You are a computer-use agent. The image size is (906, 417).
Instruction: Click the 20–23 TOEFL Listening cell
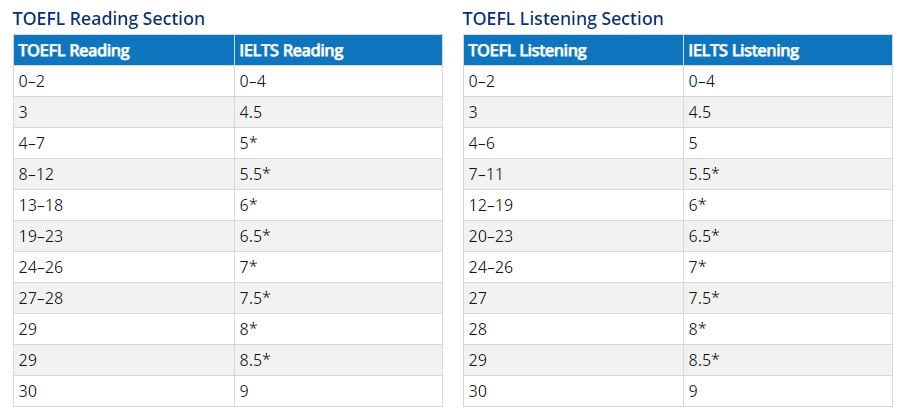pos(573,236)
